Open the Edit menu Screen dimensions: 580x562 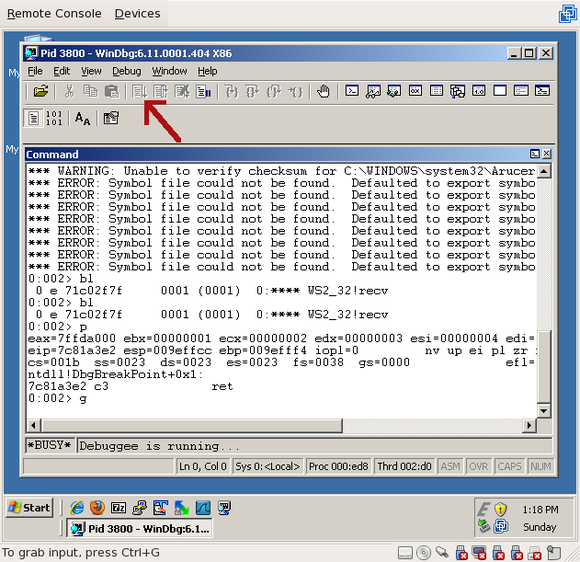pos(61,71)
